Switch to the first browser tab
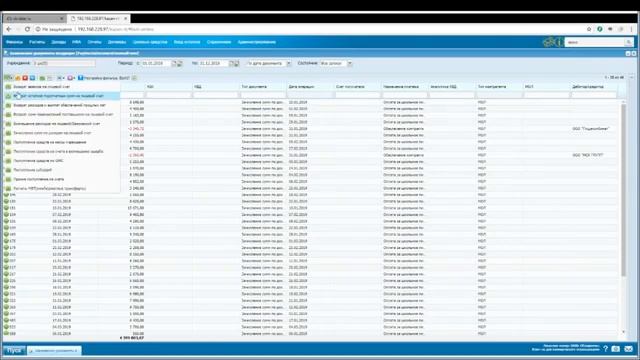 pos(34,18)
